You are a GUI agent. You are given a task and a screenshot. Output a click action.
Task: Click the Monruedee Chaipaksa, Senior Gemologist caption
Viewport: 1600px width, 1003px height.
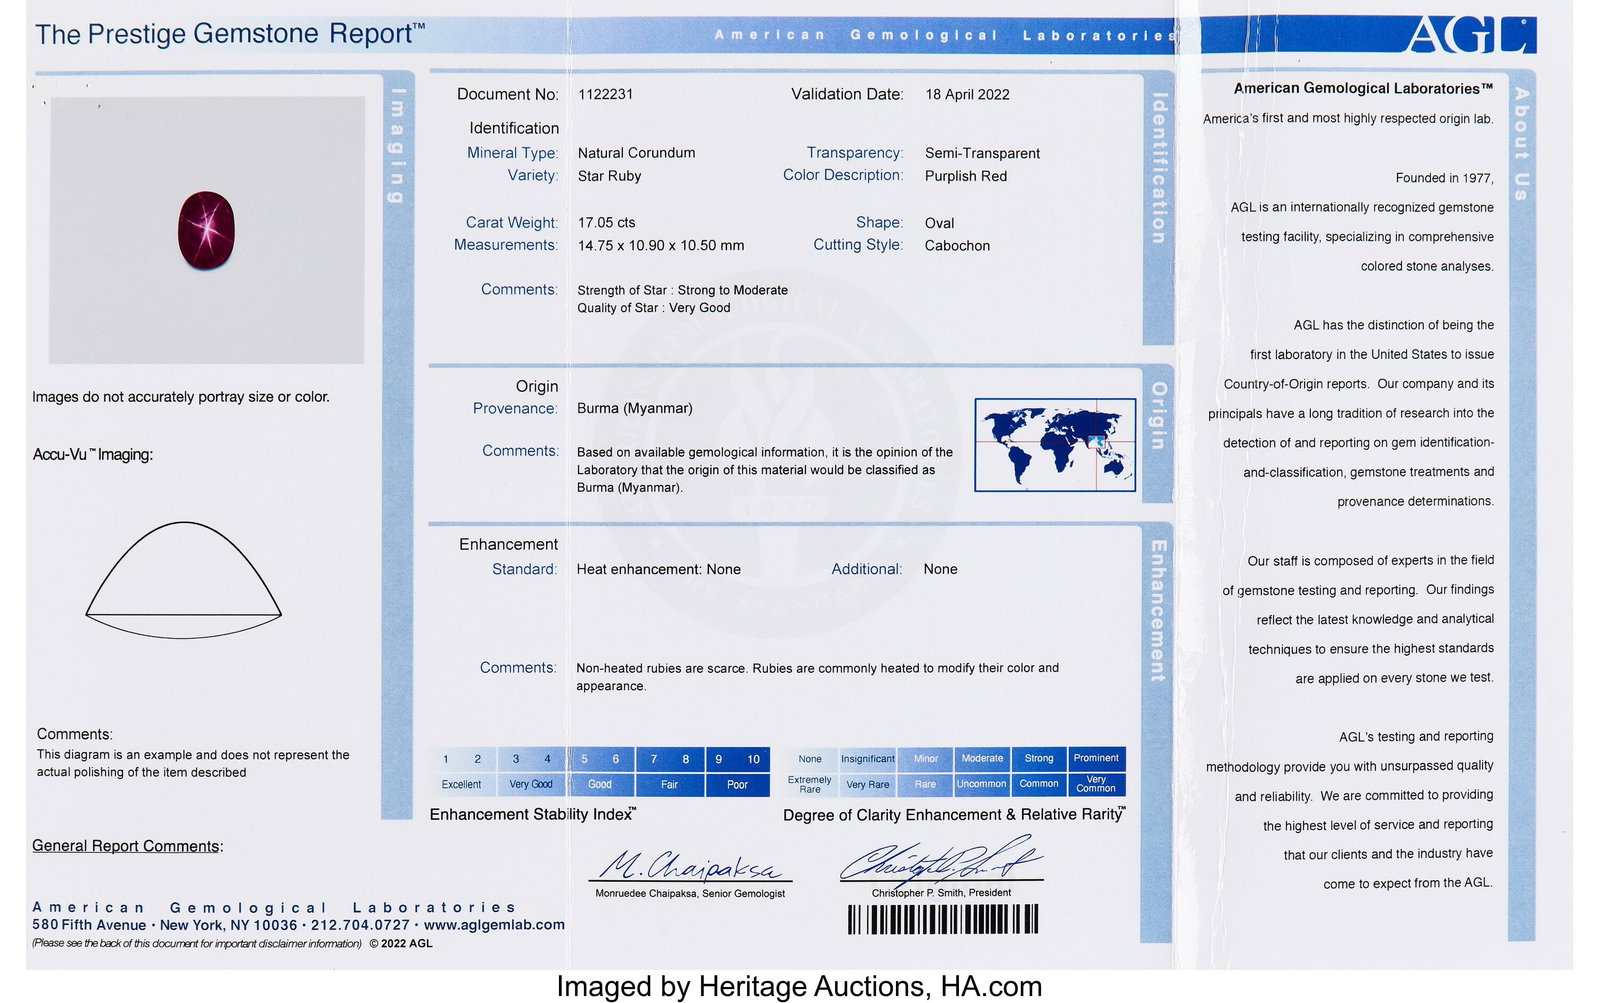(x=690, y=894)
